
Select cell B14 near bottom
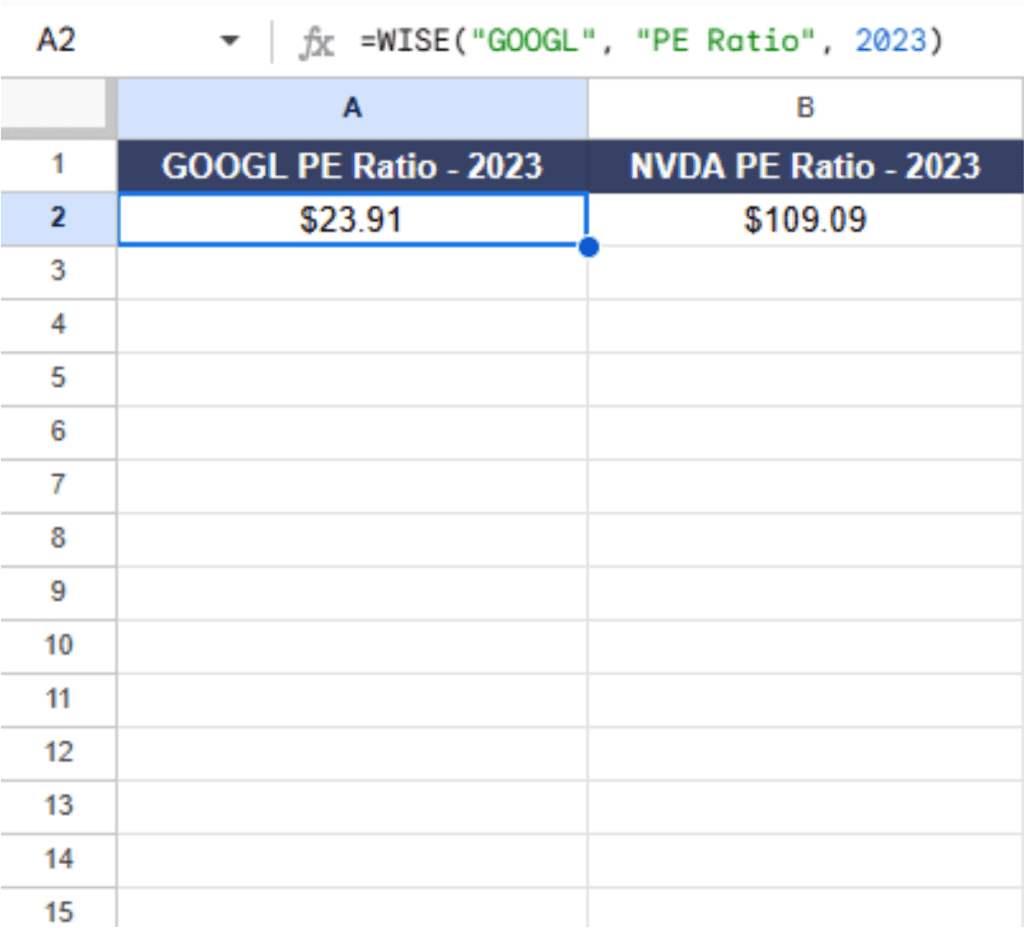click(x=805, y=859)
